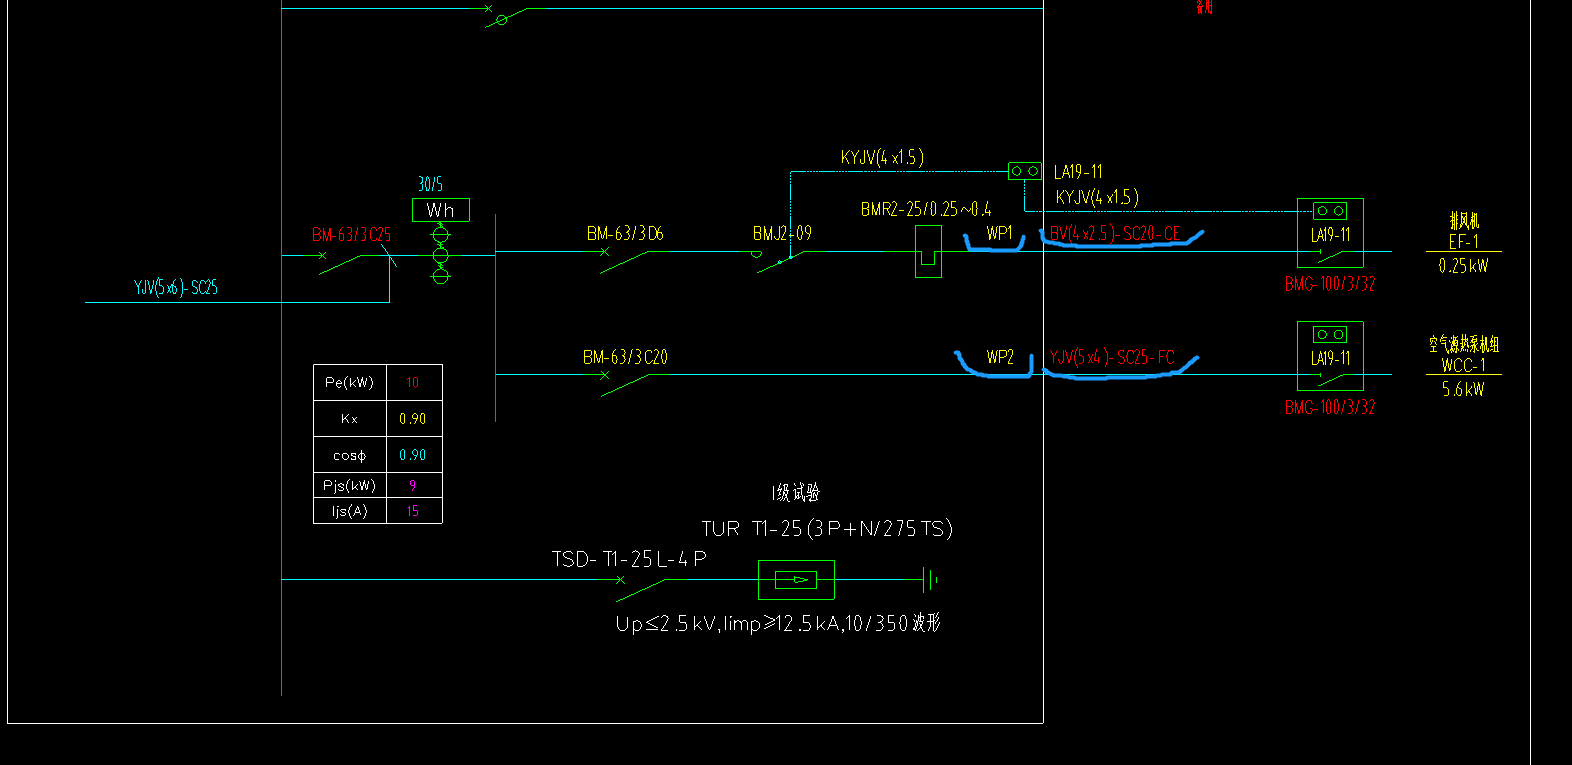Viewport: 1572px width, 765px height.
Task: Select the Kx table cell
Action: [349, 418]
